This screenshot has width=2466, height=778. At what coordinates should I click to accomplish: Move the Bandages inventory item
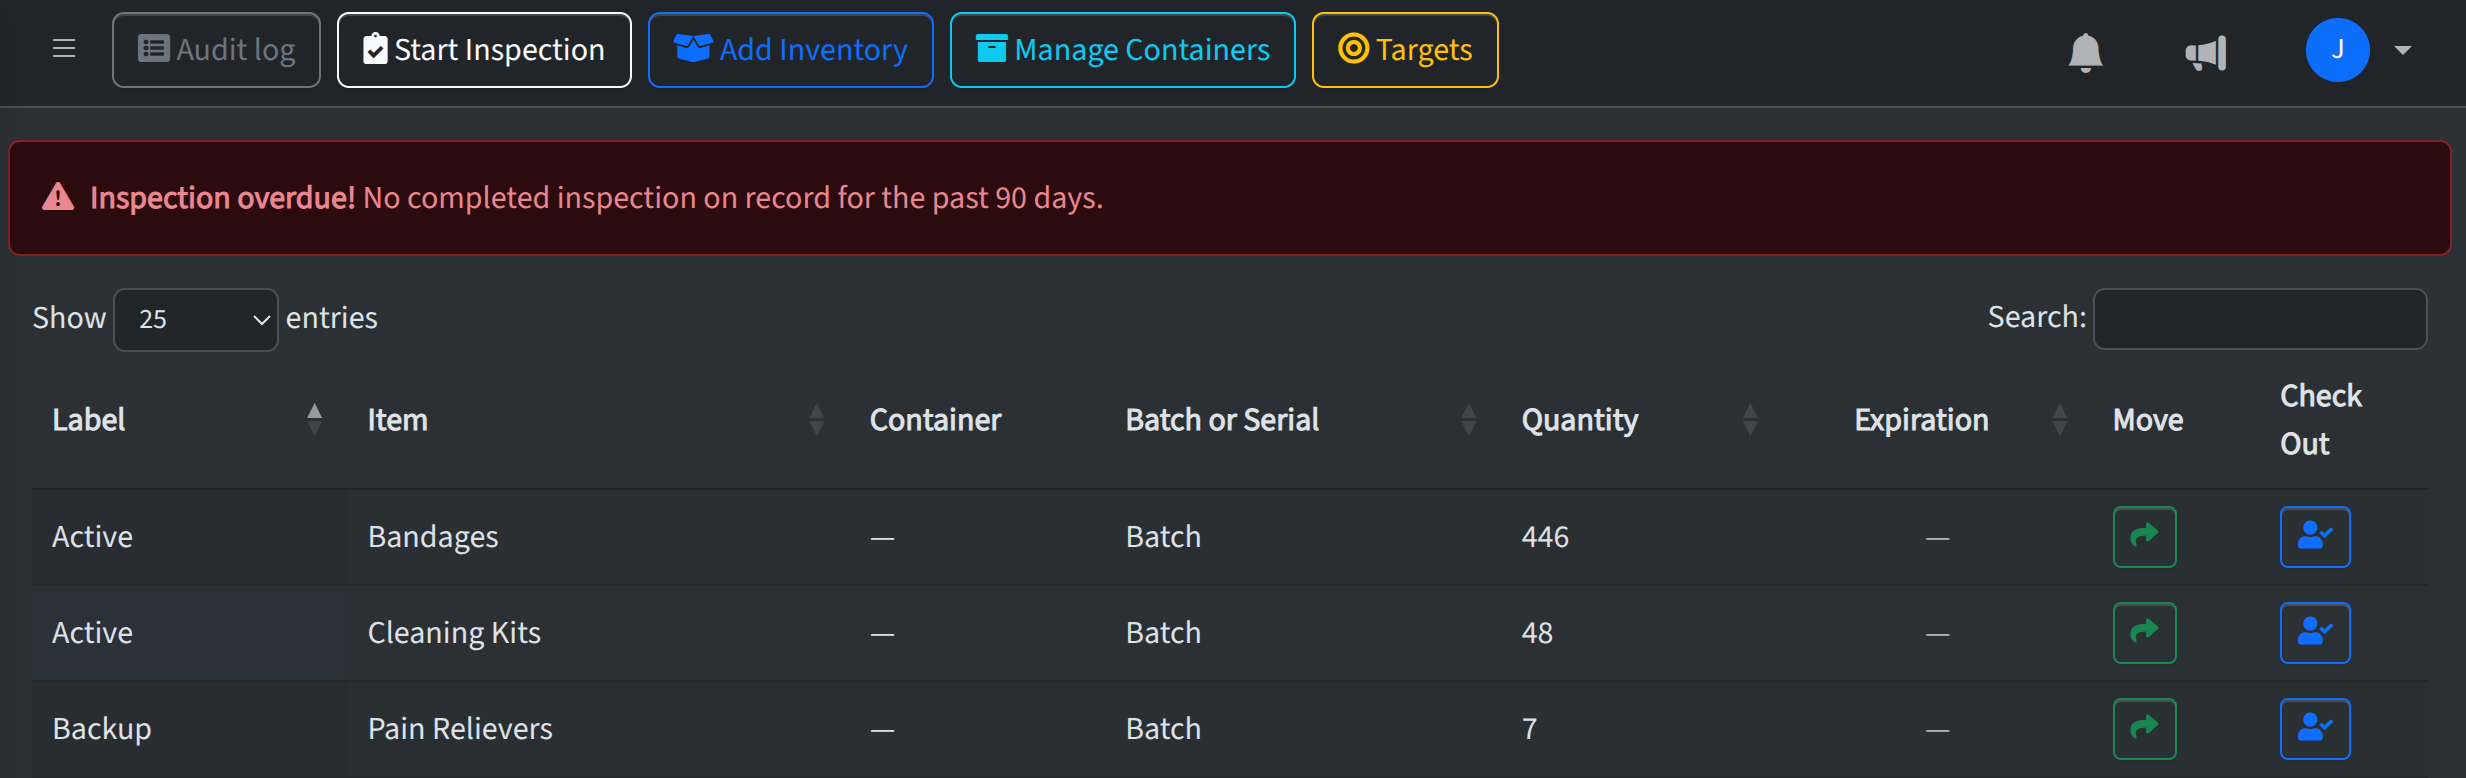coord(2144,536)
